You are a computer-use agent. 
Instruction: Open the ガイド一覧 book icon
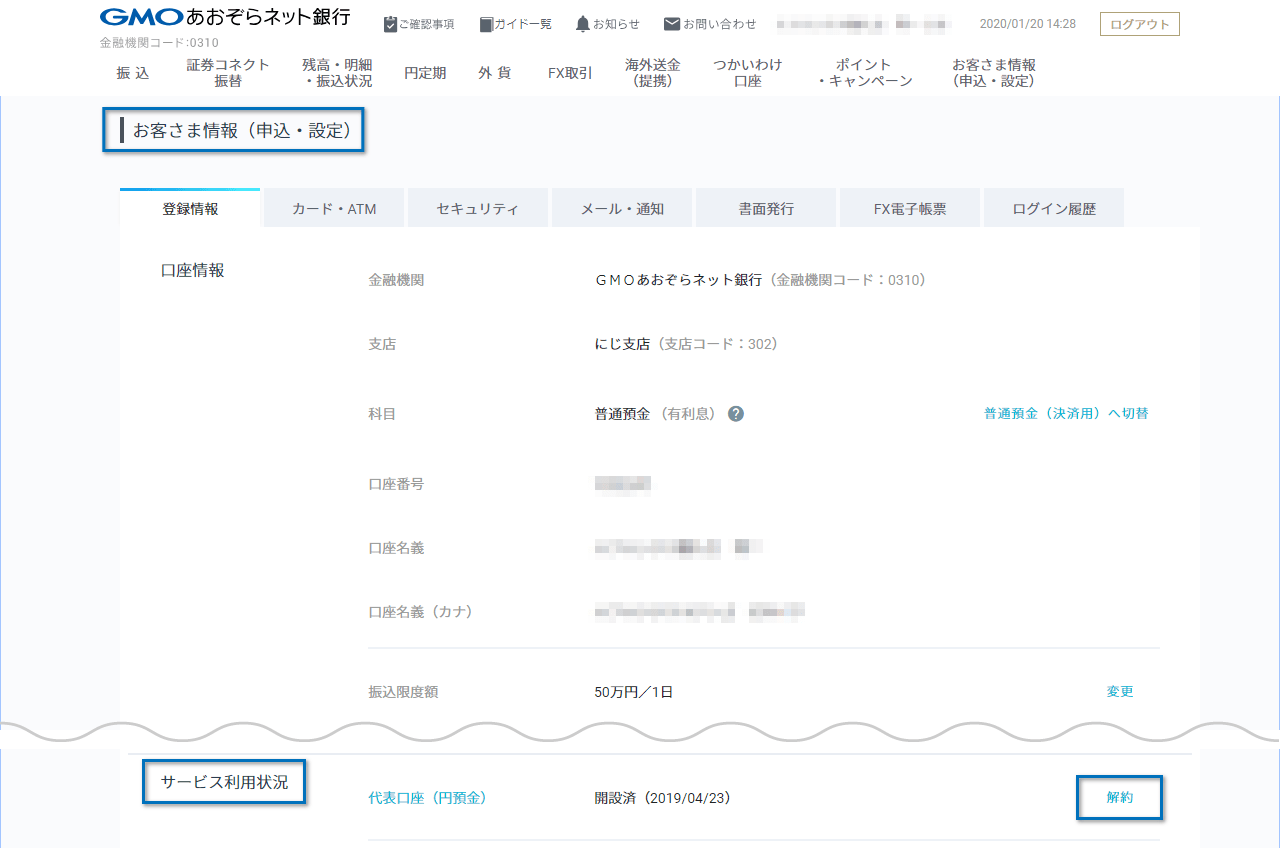[x=486, y=24]
